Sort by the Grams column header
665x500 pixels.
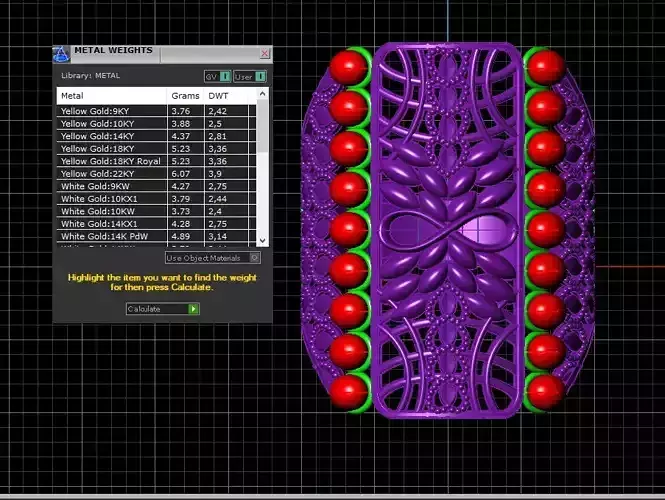(186, 96)
